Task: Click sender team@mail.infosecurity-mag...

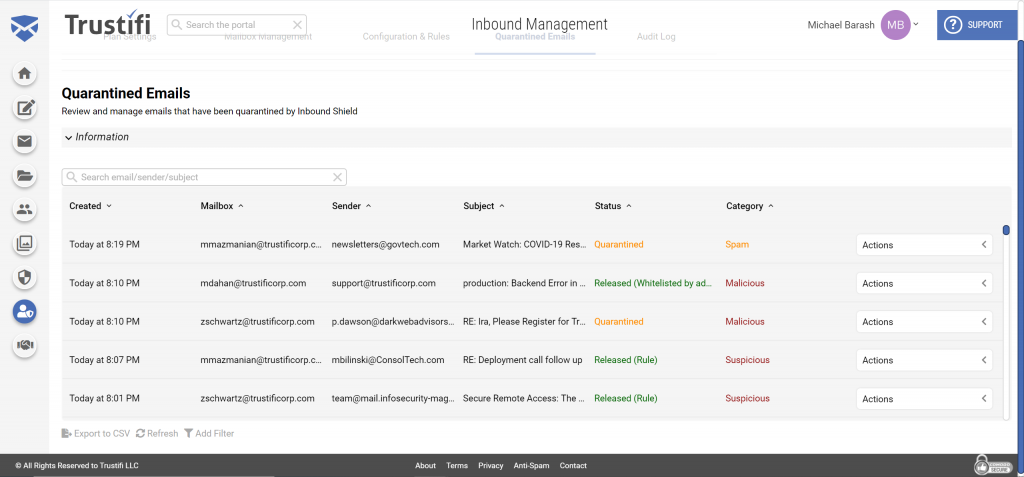Action: (x=393, y=398)
